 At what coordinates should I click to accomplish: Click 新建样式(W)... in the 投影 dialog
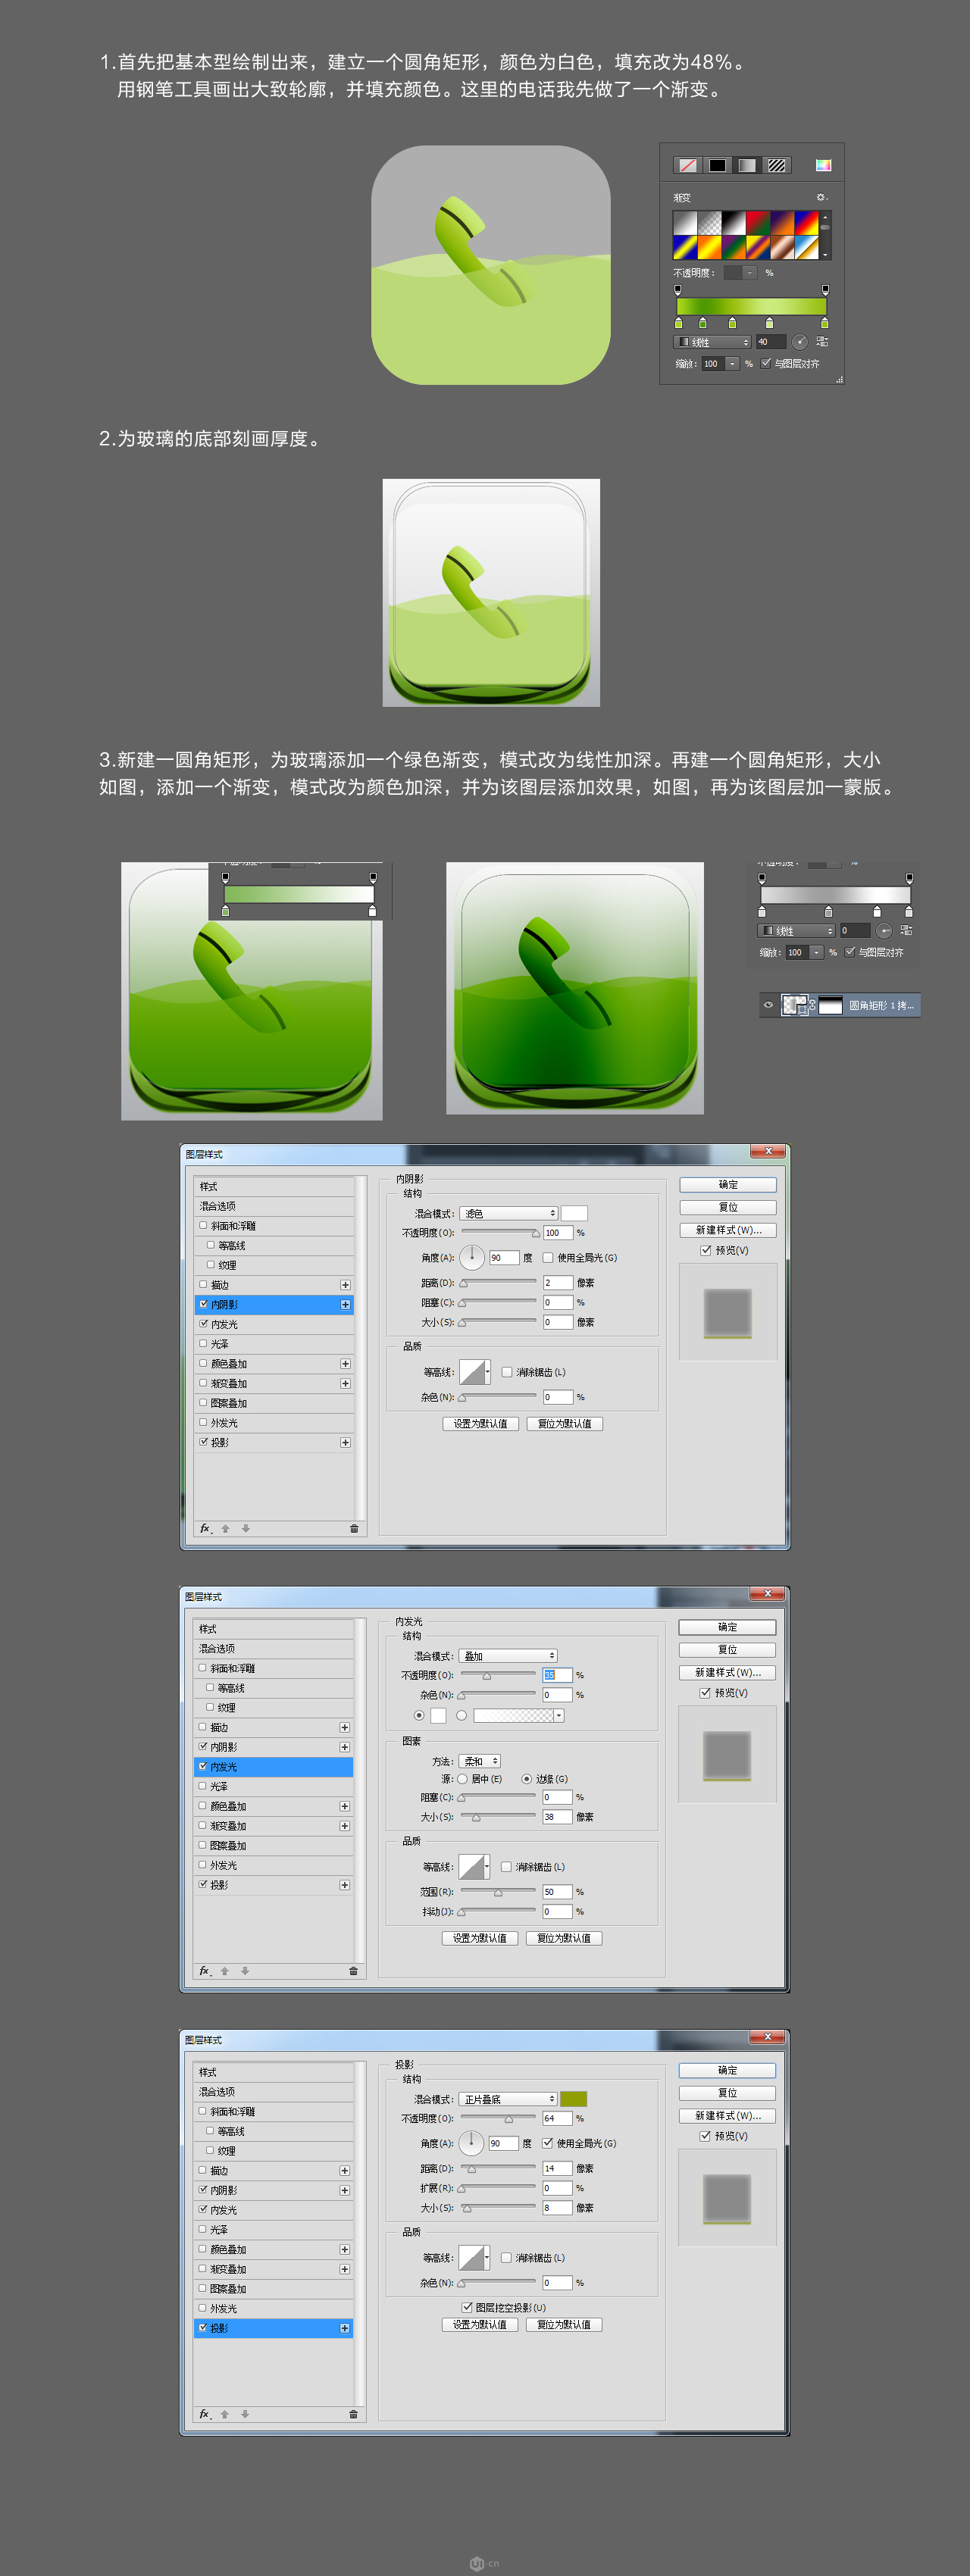(x=727, y=2116)
